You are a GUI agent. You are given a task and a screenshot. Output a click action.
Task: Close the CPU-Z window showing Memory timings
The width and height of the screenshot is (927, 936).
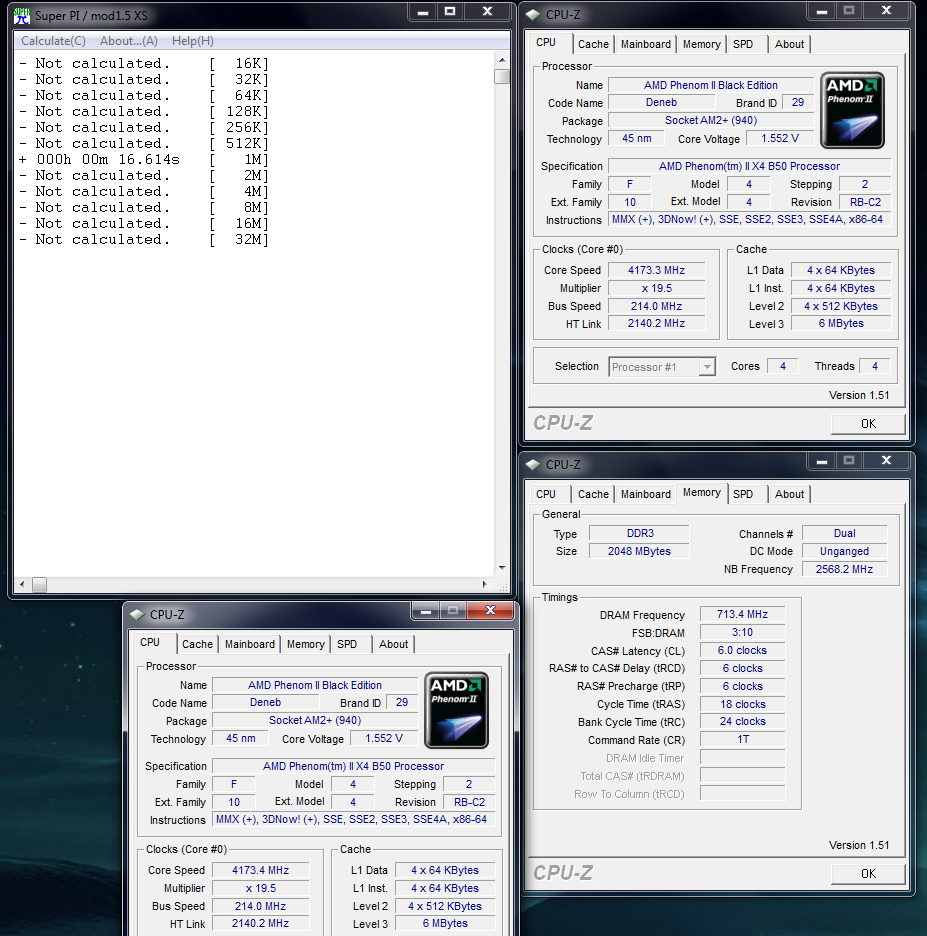(886, 460)
